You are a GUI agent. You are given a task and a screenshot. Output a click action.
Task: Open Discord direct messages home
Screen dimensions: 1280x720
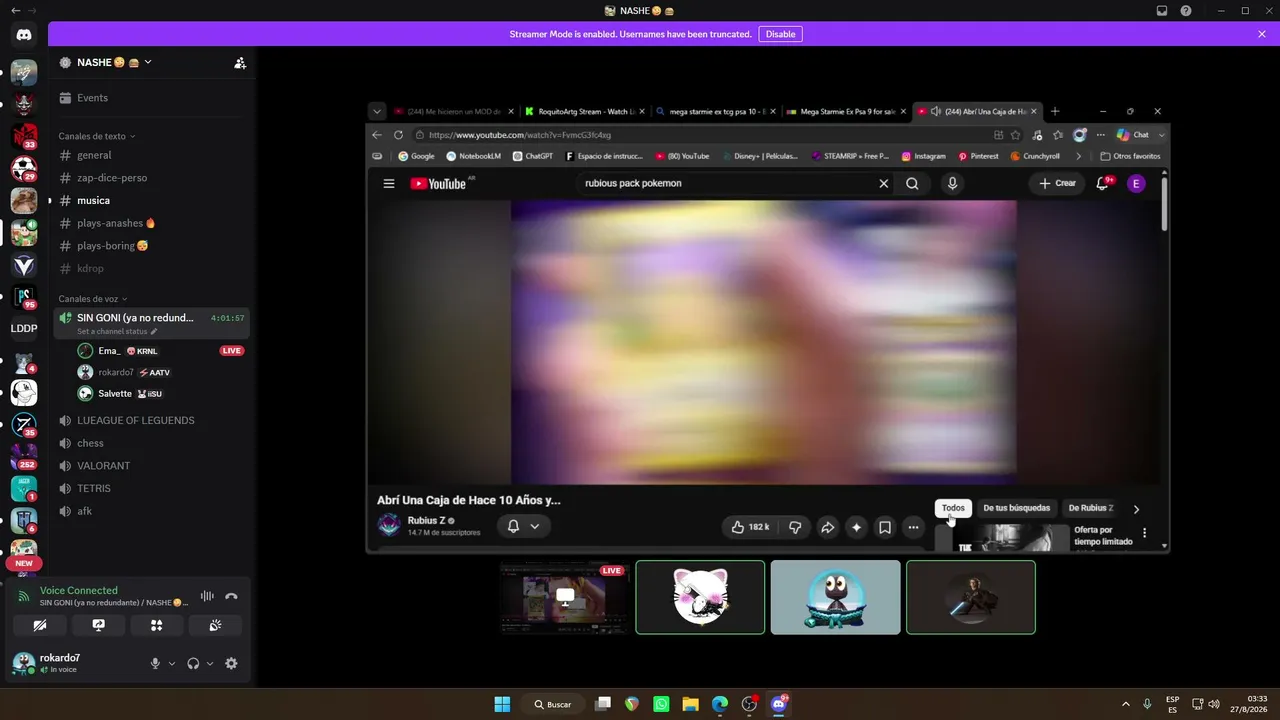[x=24, y=35]
